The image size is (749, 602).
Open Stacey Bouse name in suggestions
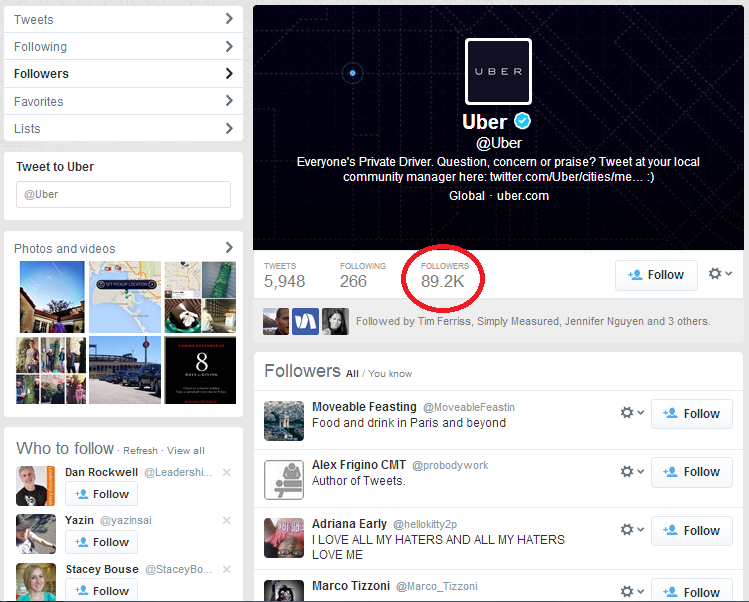102,569
